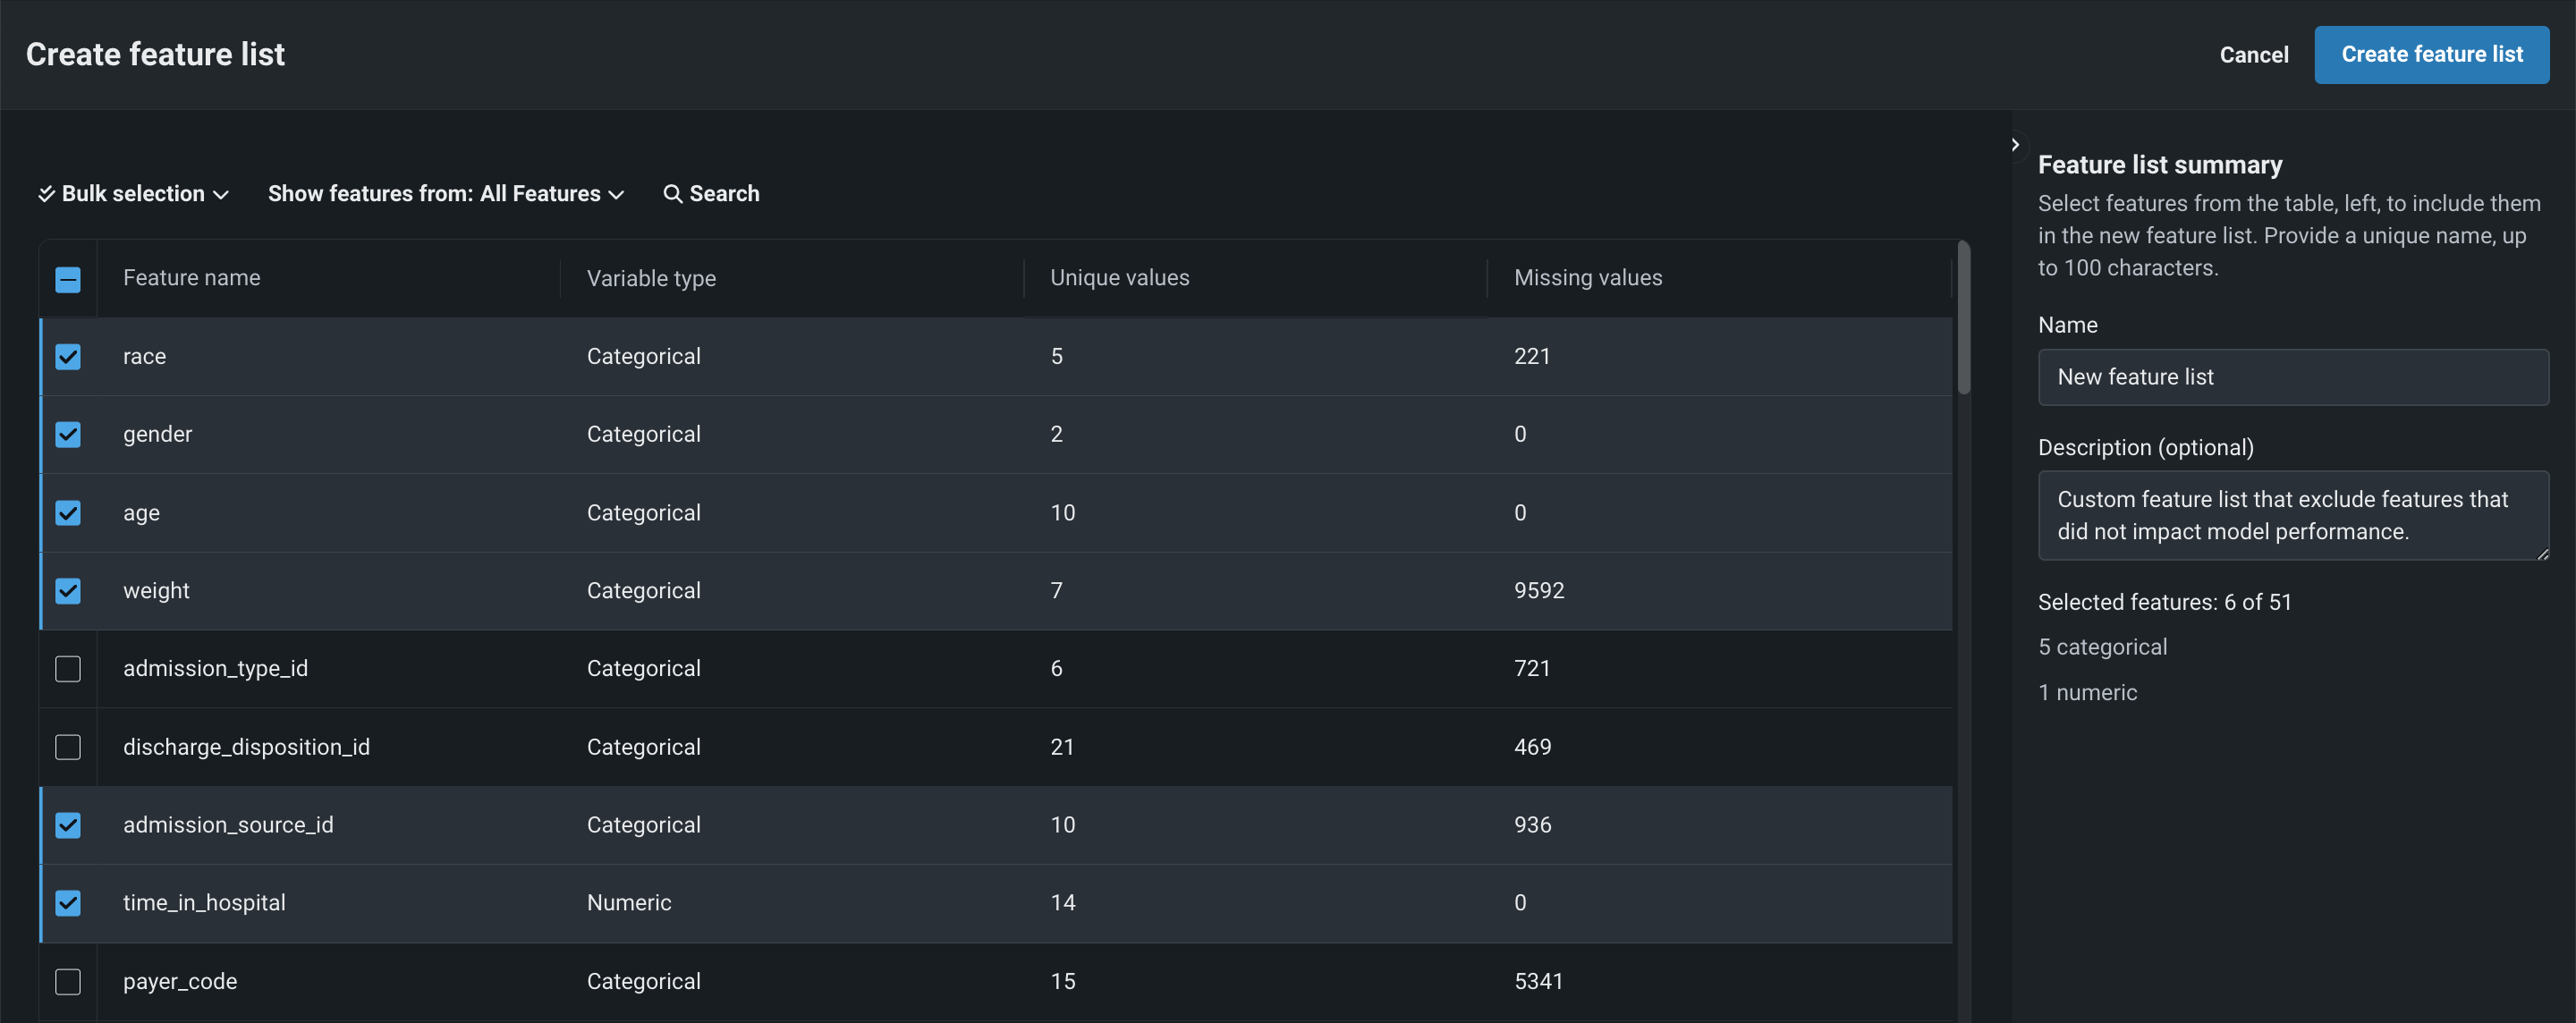Select the payer_code checkbox
This screenshot has height=1023, width=2576.
pyautogui.click(x=68, y=981)
